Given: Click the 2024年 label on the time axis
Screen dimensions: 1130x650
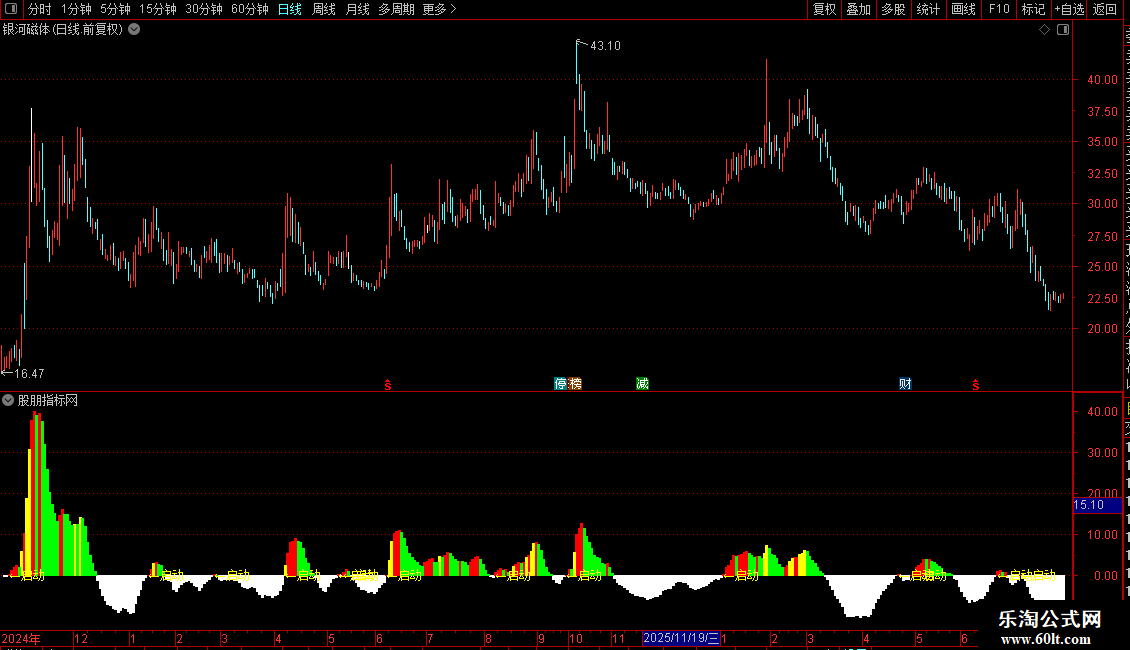Looking at the screenshot, I should pyautogui.click(x=21, y=638).
